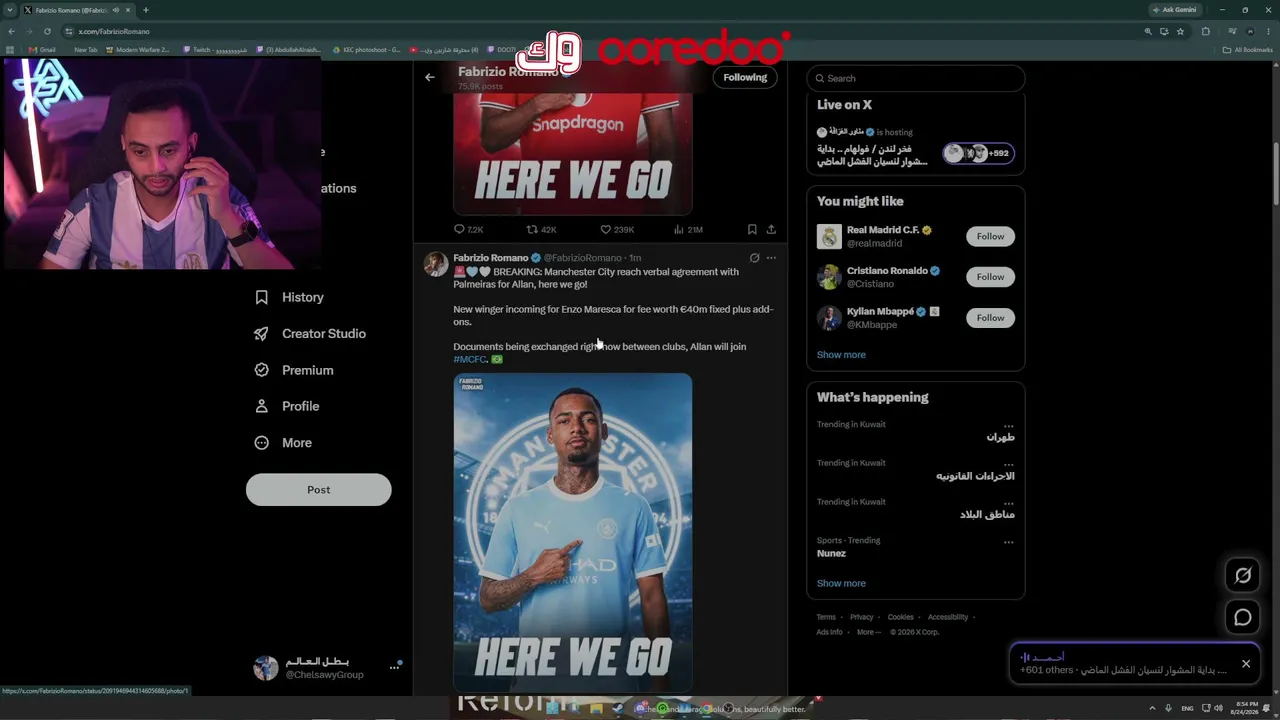Show more under You might like
This screenshot has height=720, width=1280.
pos(841,355)
